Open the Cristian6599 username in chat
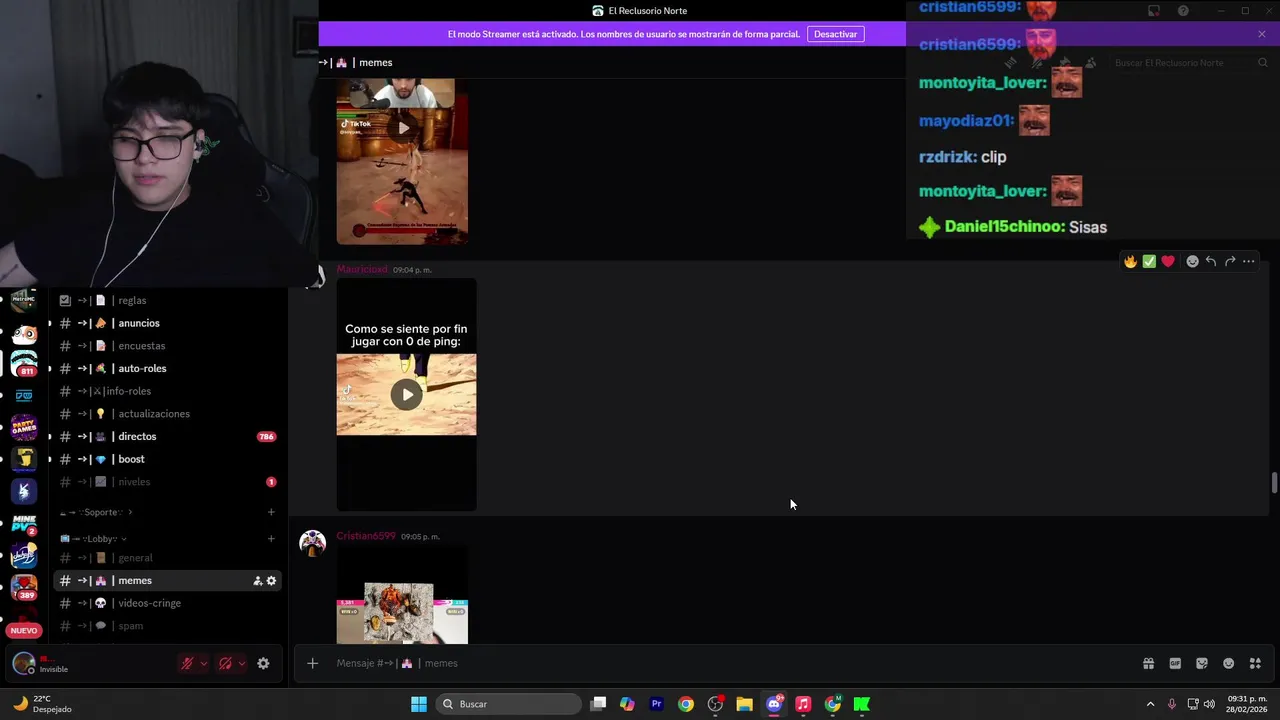 pos(366,536)
